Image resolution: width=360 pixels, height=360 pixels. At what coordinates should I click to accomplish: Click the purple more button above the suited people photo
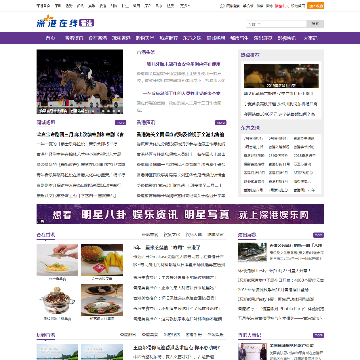[x=318, y=335]
